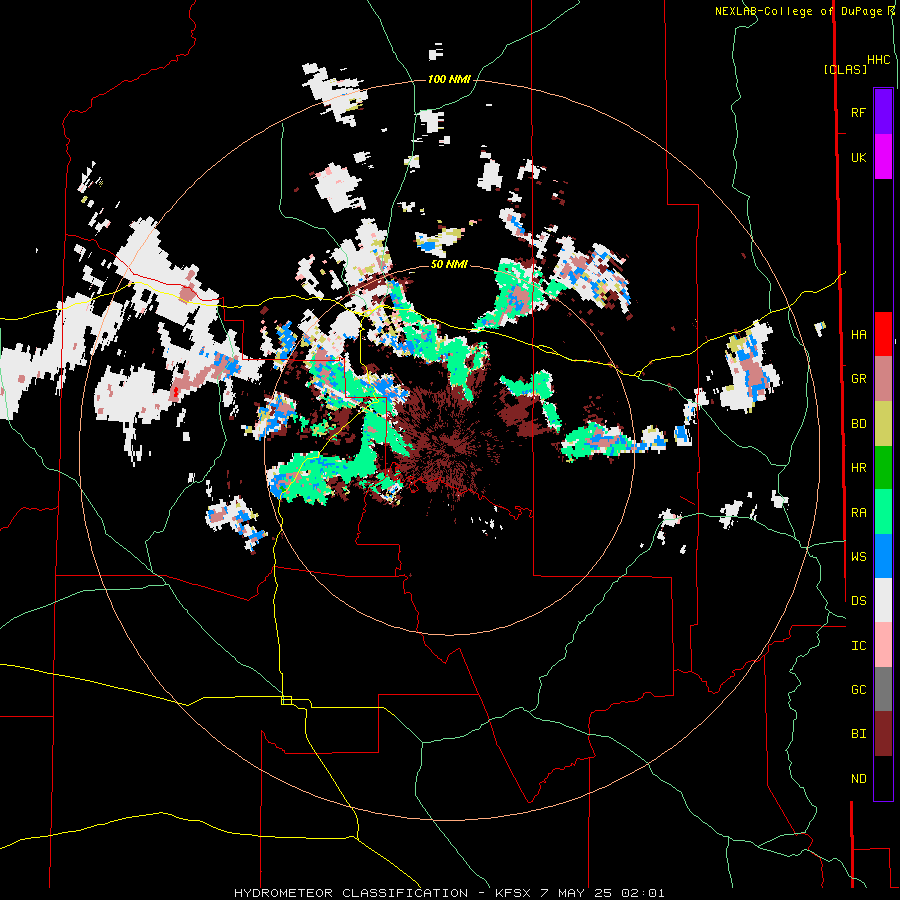Click the magenta UK legend swatch

[883, 157]
